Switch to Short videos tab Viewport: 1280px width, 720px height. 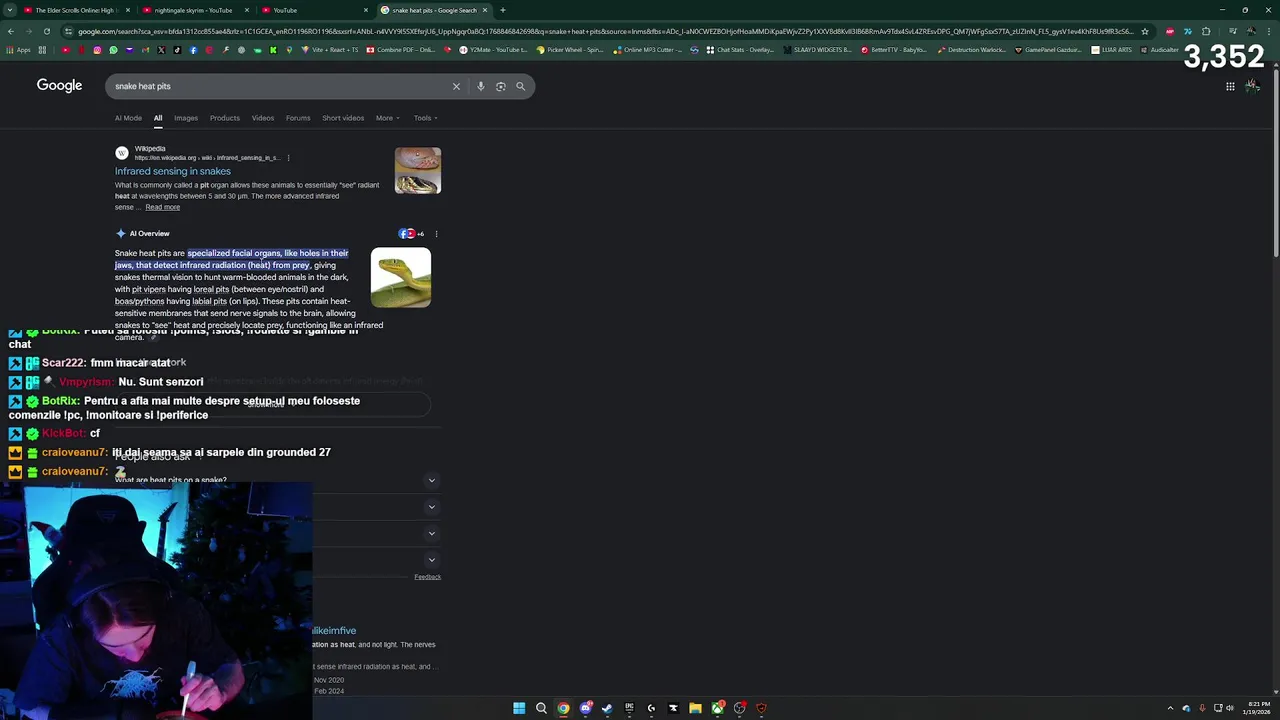pos(343,118)
